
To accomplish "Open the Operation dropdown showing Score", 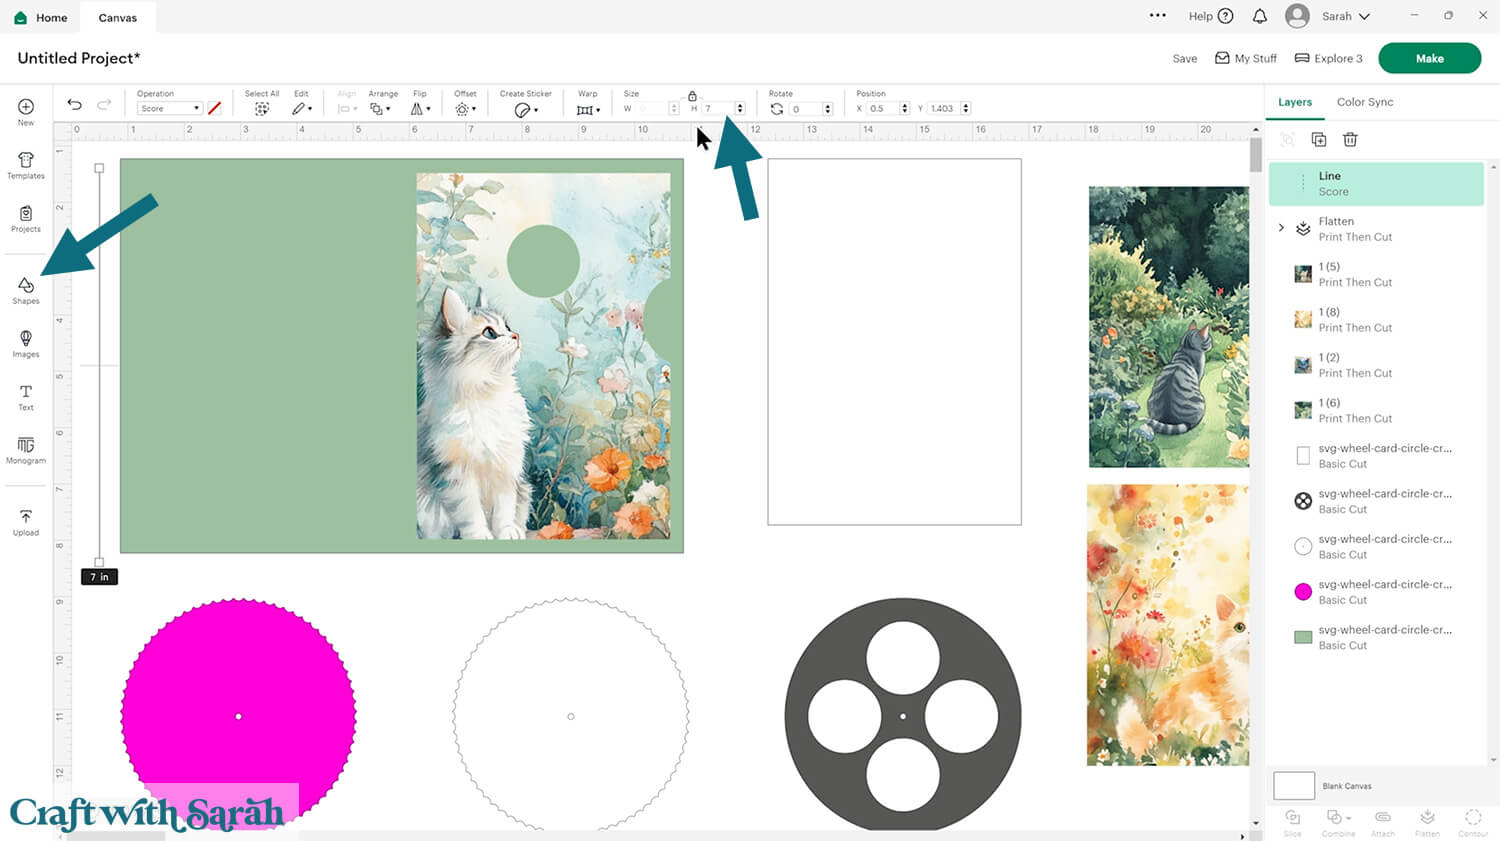I will pos(169,109).
